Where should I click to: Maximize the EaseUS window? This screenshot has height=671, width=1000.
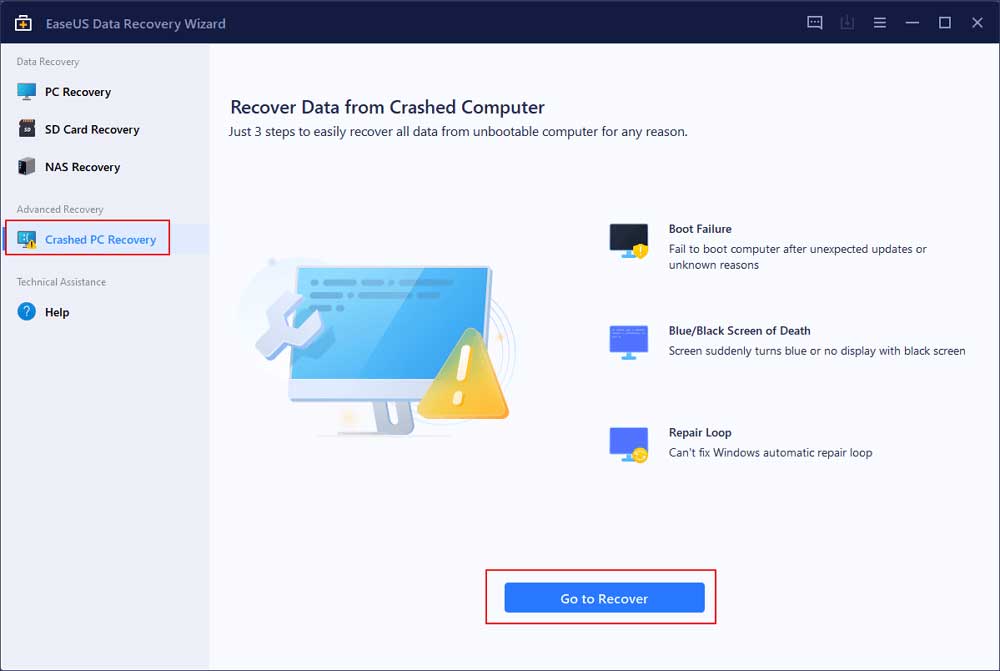click(x=945, y=23)
